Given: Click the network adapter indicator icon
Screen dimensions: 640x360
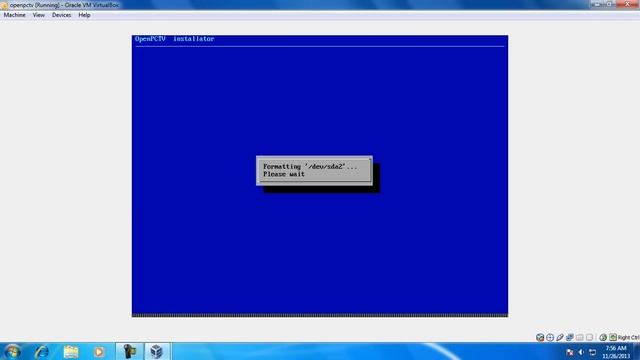Looking at the screenshot, I should click(569, 337).
